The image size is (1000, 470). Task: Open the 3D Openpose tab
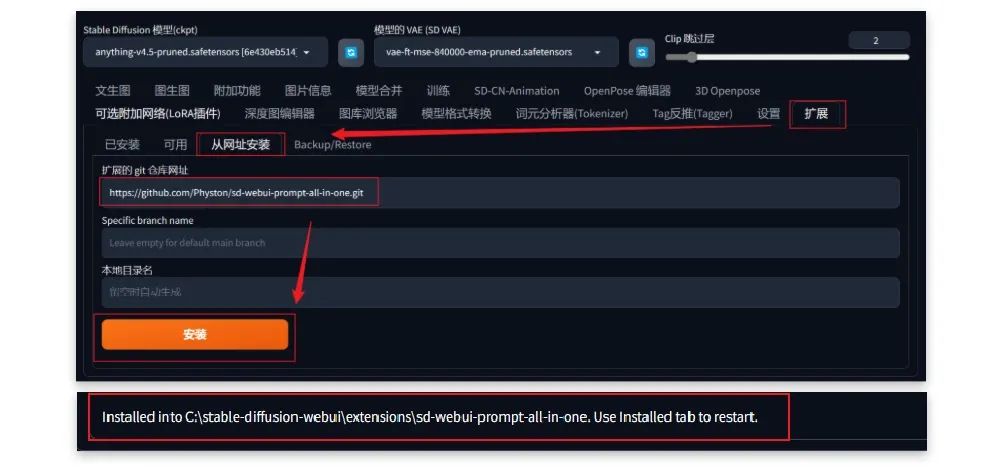[x=727, y=91]
